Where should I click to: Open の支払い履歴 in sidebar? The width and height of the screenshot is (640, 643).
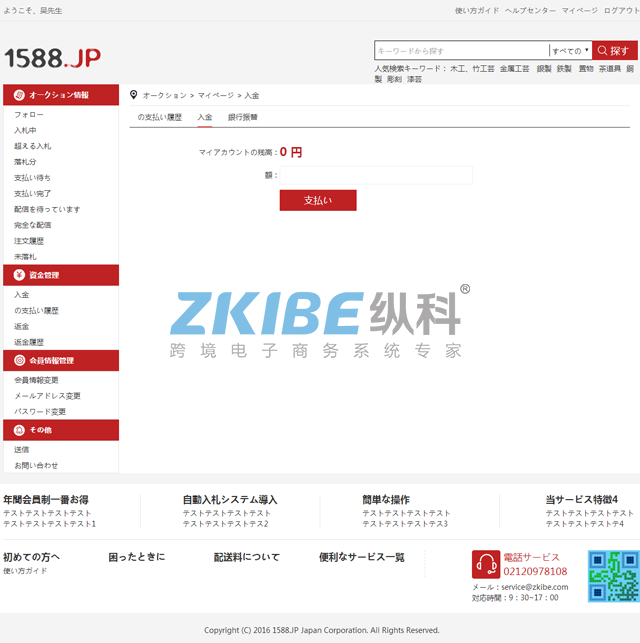[x=36, y=311]
